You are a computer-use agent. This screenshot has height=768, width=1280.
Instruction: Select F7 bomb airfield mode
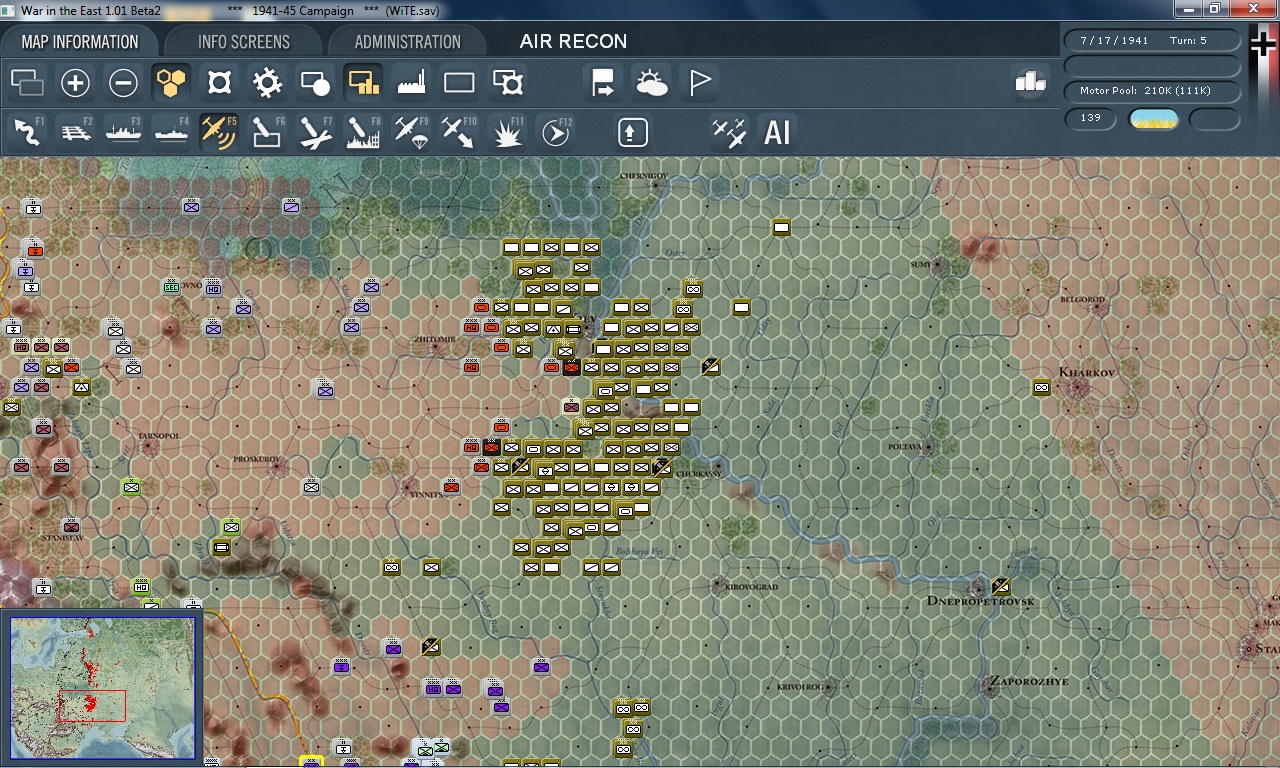click(x=315, y=132)
